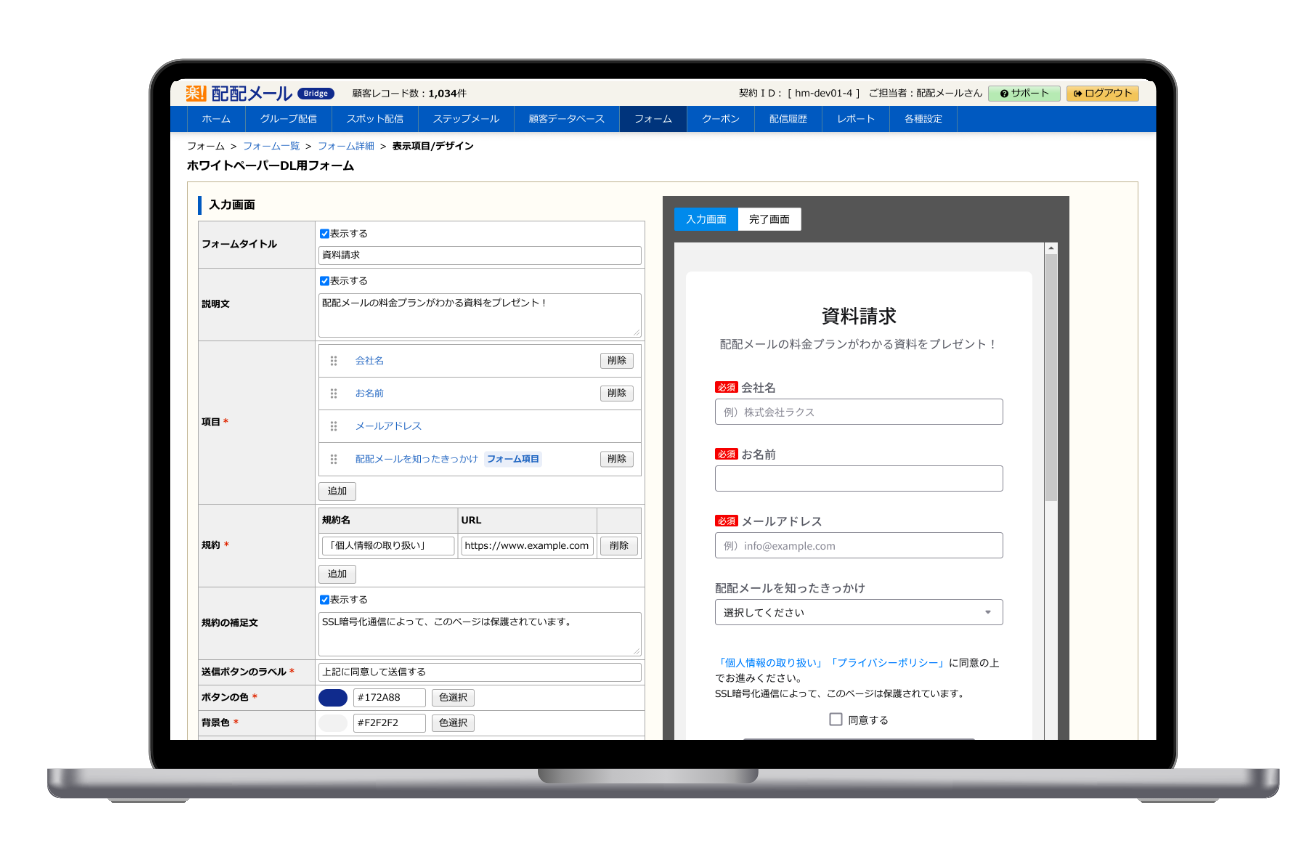Click the 説明文 text area
Image resolution: width=1298 pixels, height=845 pixels.
tap(480, 315)
